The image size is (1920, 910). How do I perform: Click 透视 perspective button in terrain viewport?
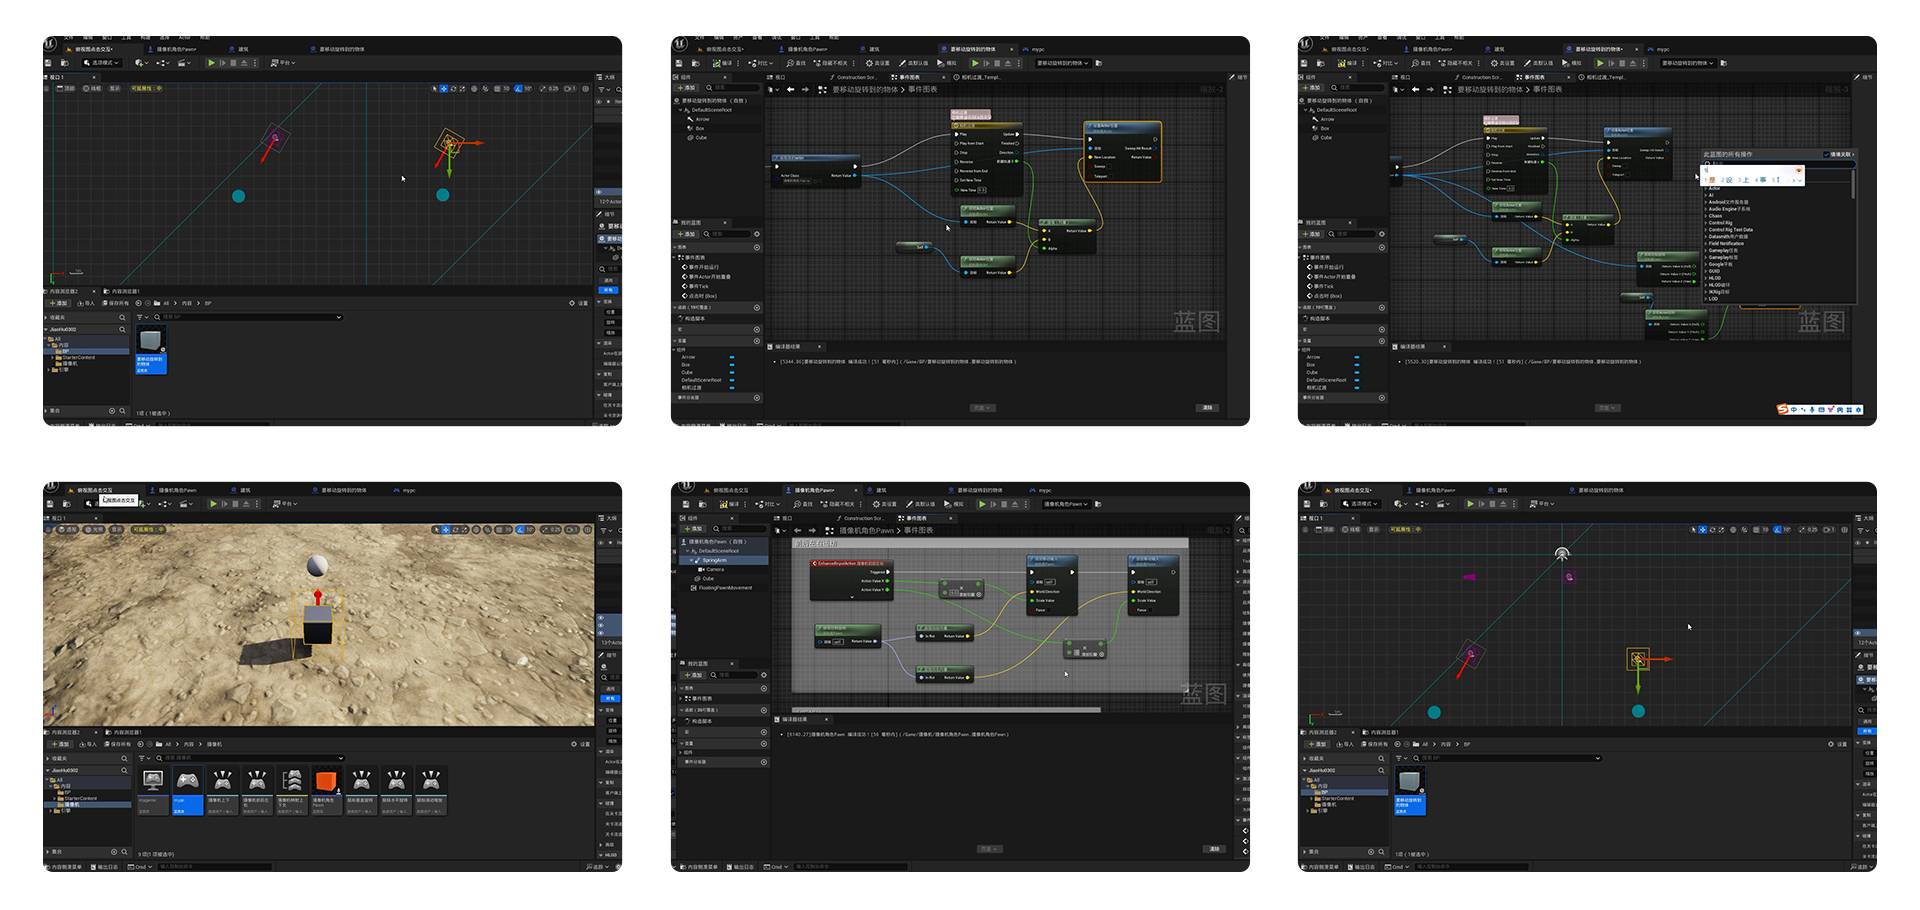[67, 529]
